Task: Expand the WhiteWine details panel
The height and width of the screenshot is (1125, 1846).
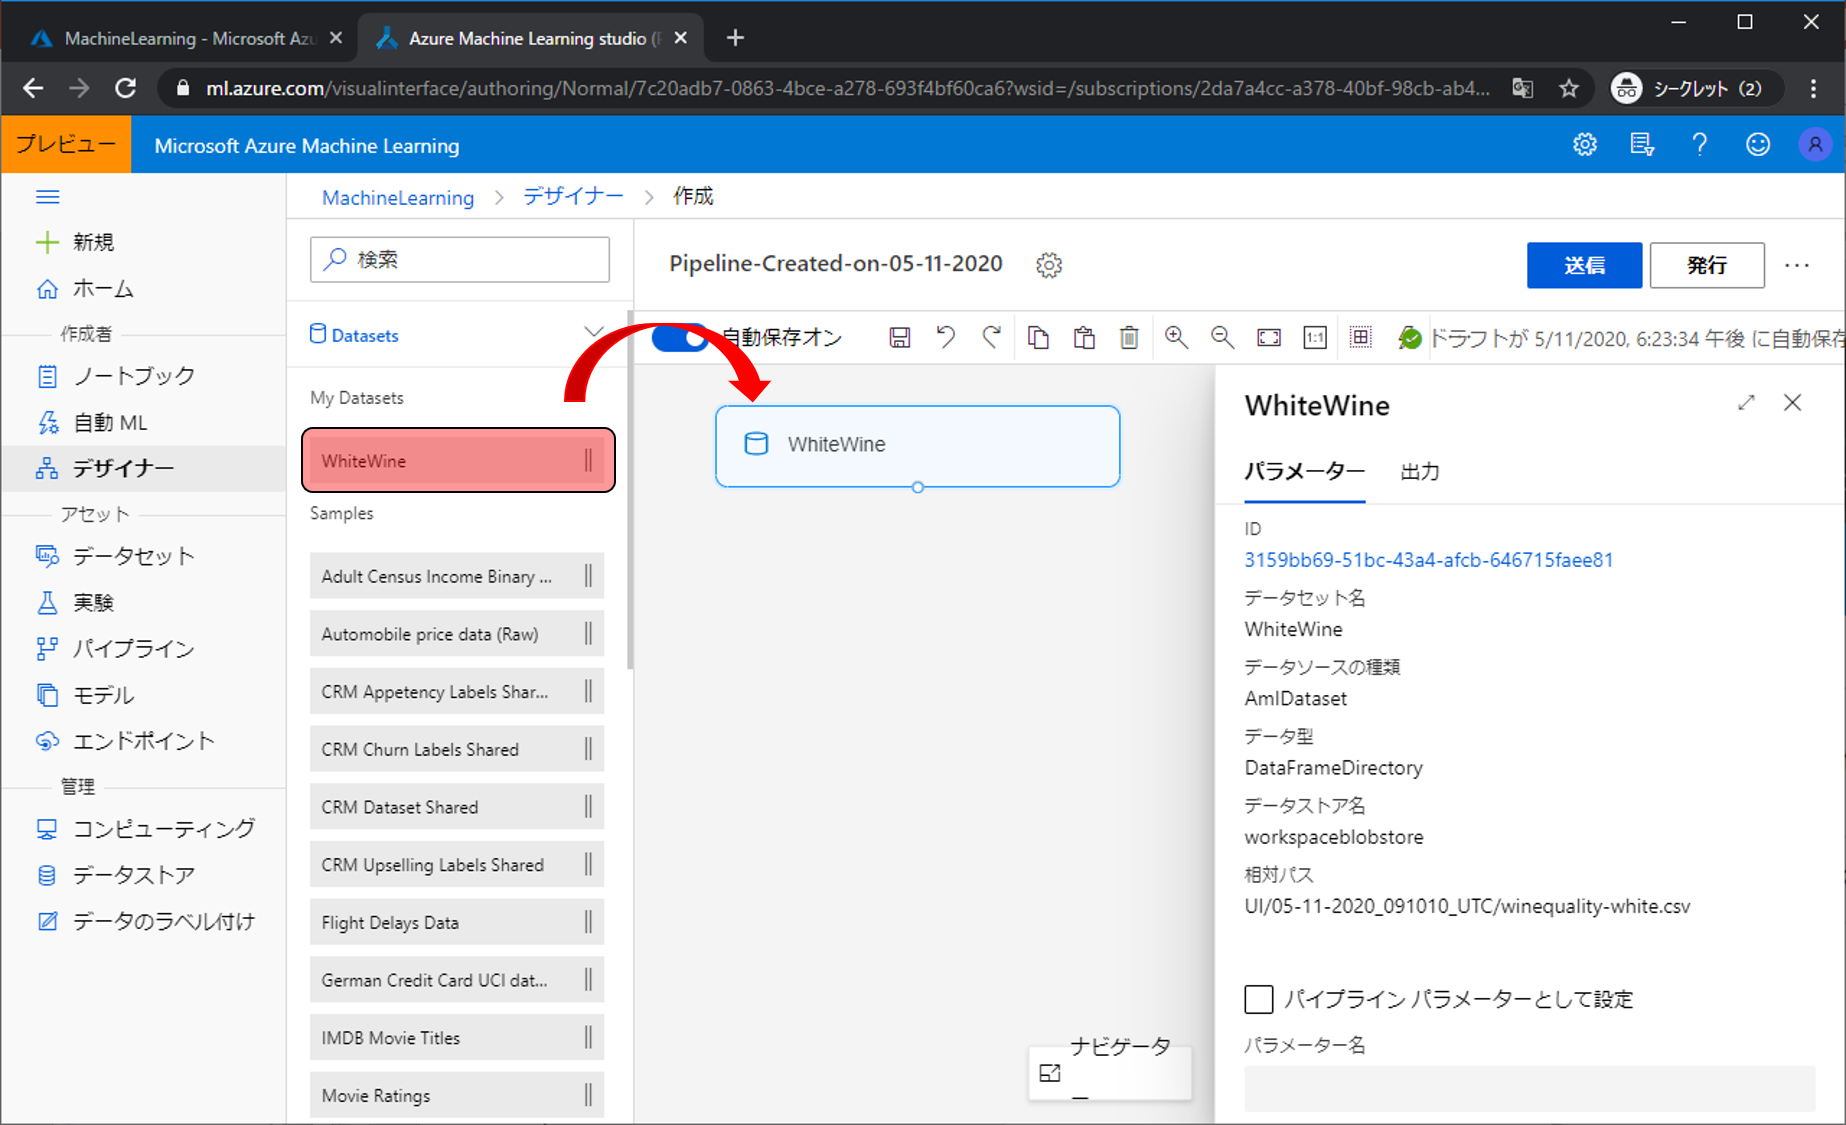Action: coord(1746,403)
